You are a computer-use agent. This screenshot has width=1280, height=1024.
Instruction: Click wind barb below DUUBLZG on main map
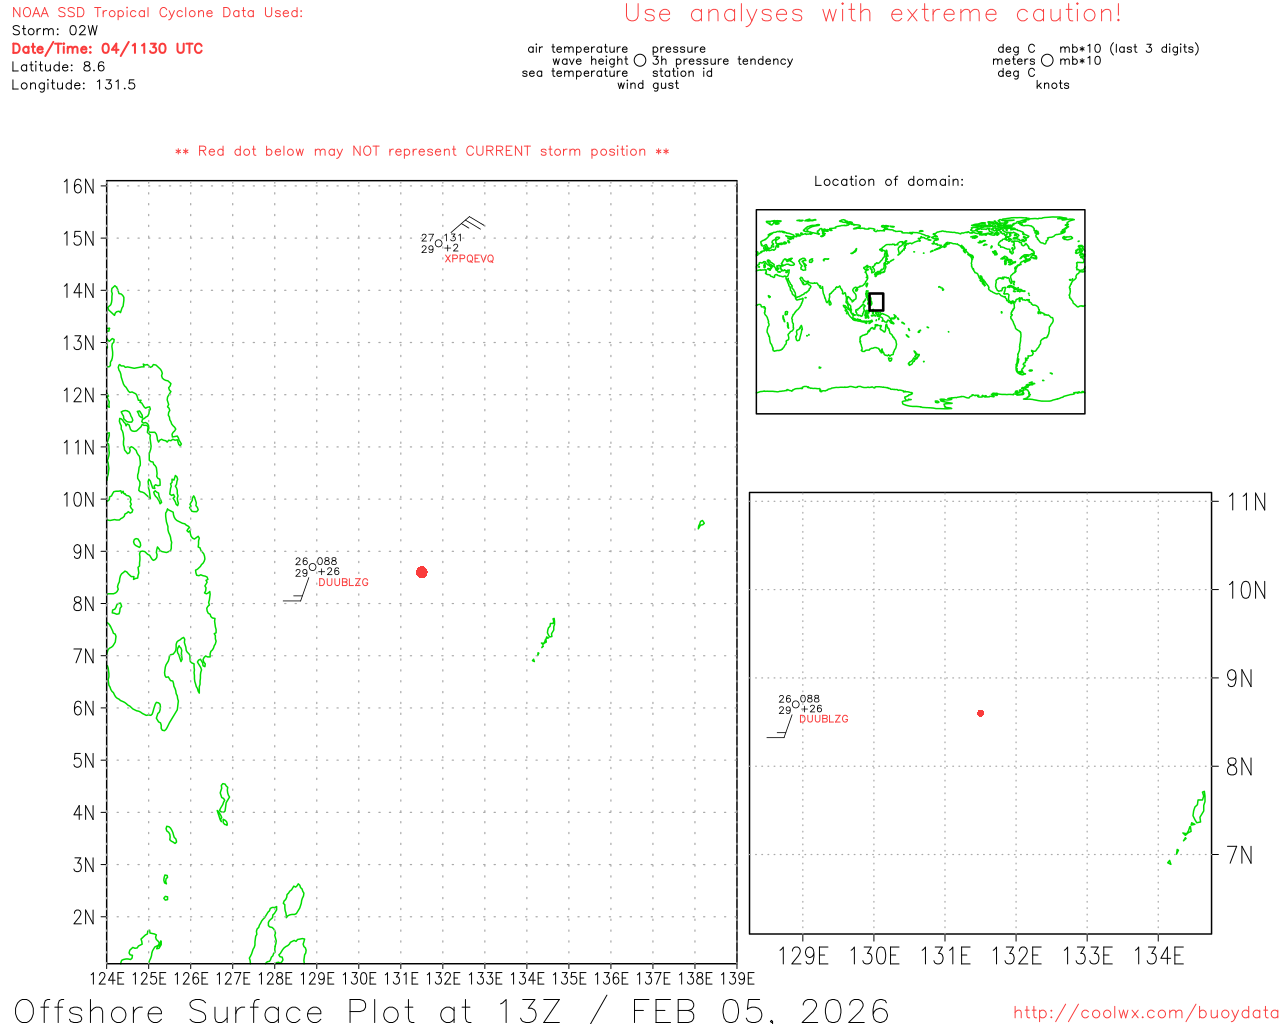pyautogui.click(x=296, y=587)
